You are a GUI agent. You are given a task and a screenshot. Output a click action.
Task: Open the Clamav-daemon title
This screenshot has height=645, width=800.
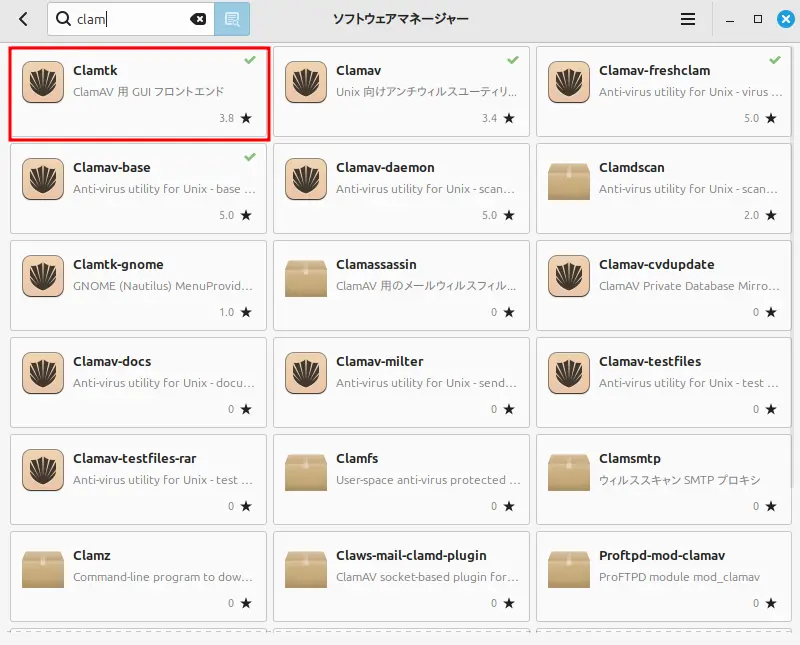click(x=385, y=167)
